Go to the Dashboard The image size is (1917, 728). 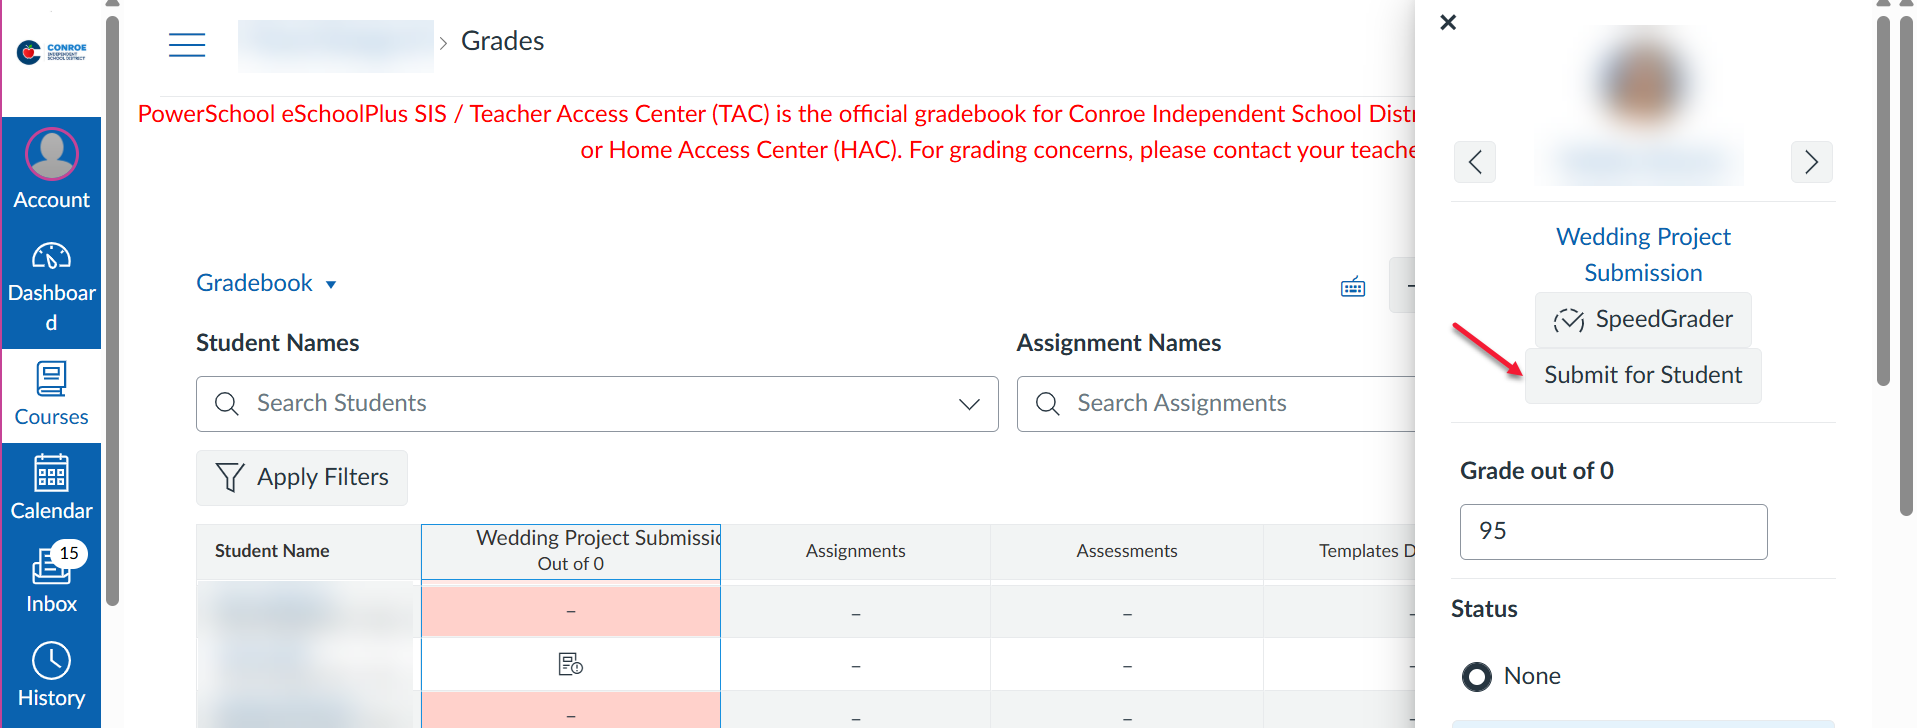52,286
